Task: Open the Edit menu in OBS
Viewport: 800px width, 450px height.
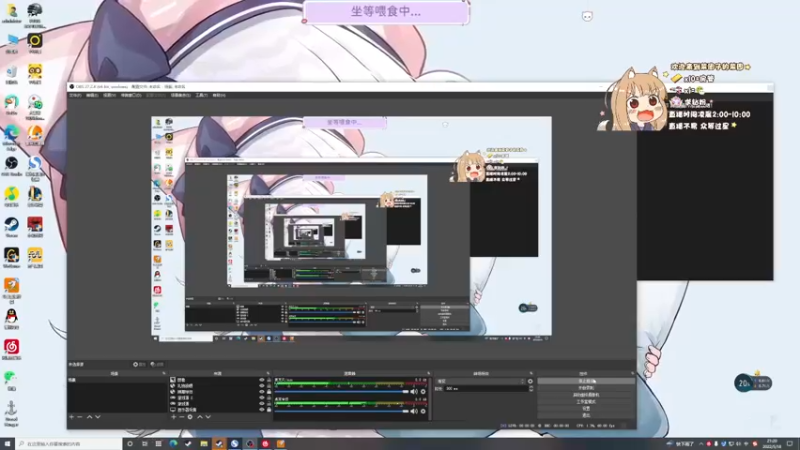Action: pyautogui.click(x=92, y=95)
